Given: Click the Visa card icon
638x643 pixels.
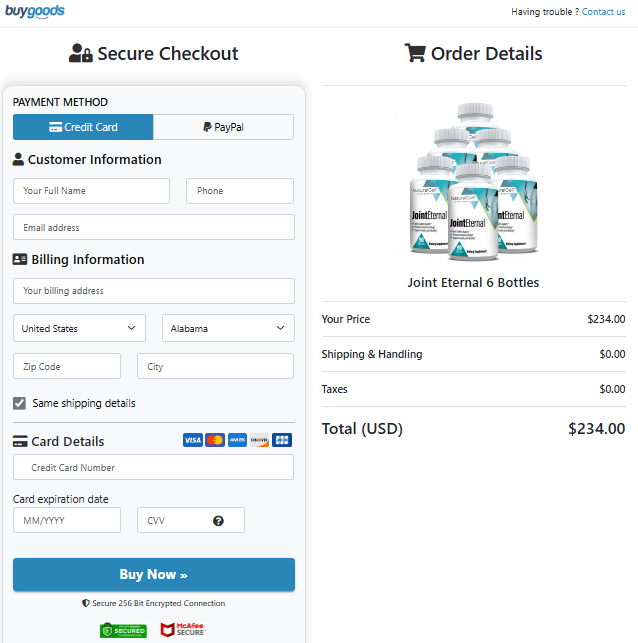Looking at the screenshot, I should point(193,440).
